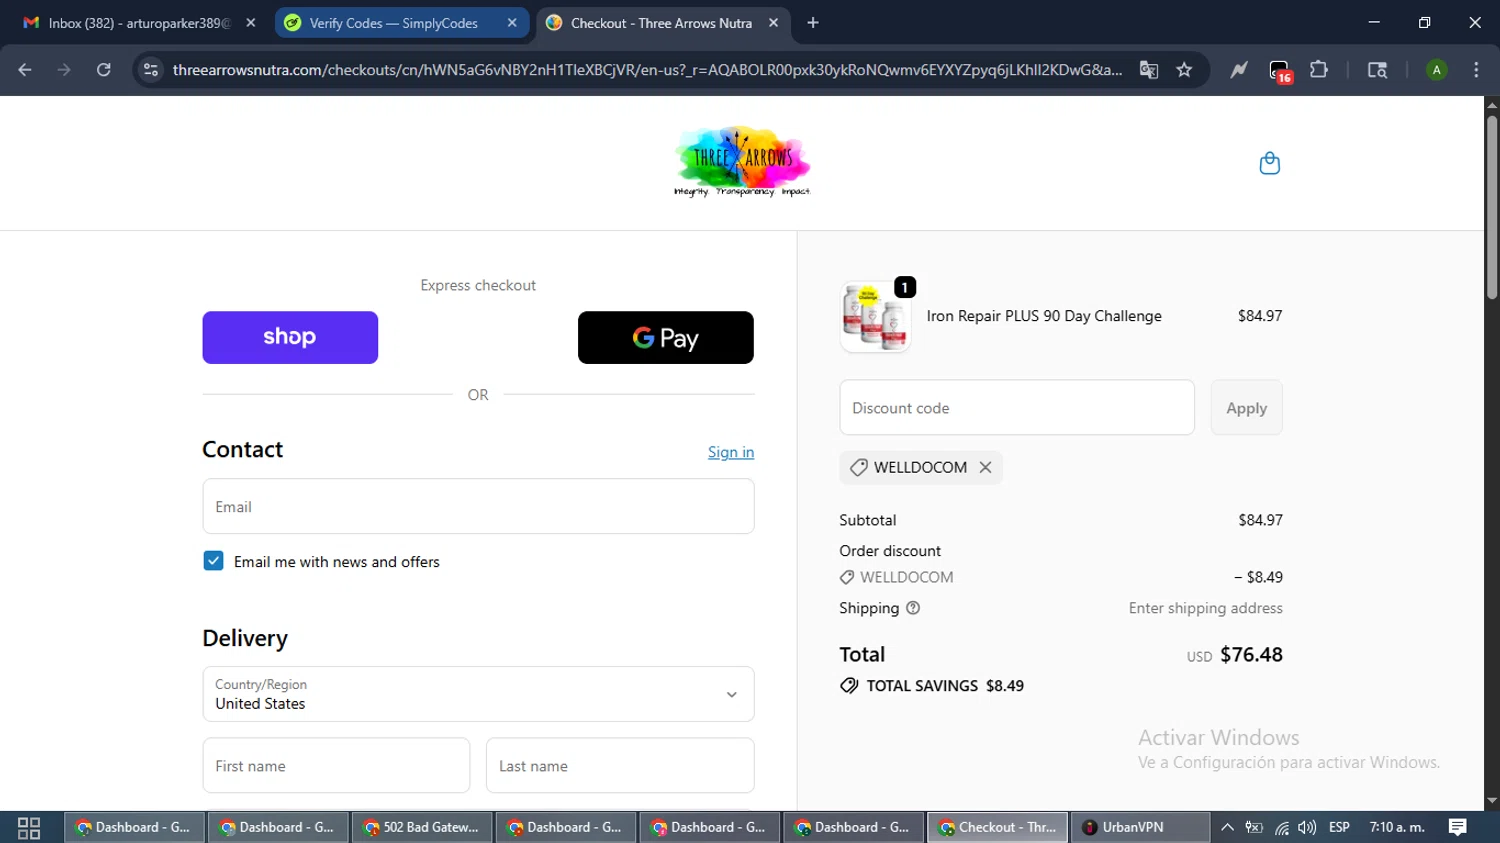1500x843 pixels.
Task: Open a new browser tab
Action: tap(813, 23)
